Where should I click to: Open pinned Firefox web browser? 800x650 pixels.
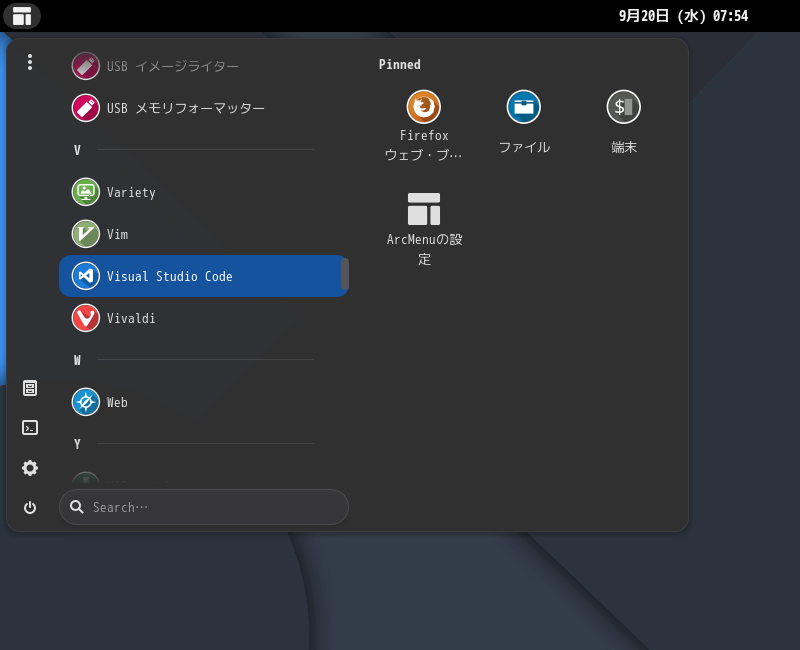coord(423,126)
